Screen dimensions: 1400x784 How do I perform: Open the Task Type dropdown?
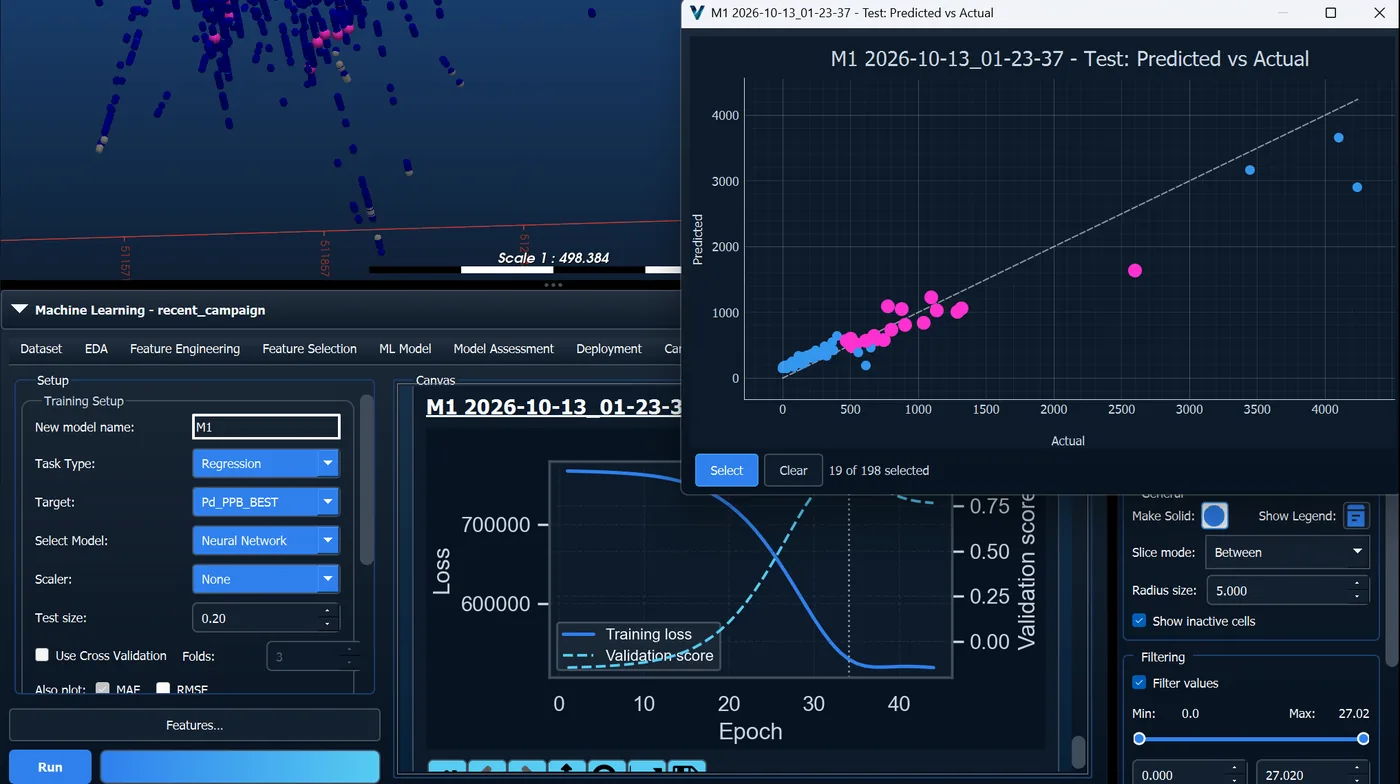pyautogui.click(x=266, y=464)
